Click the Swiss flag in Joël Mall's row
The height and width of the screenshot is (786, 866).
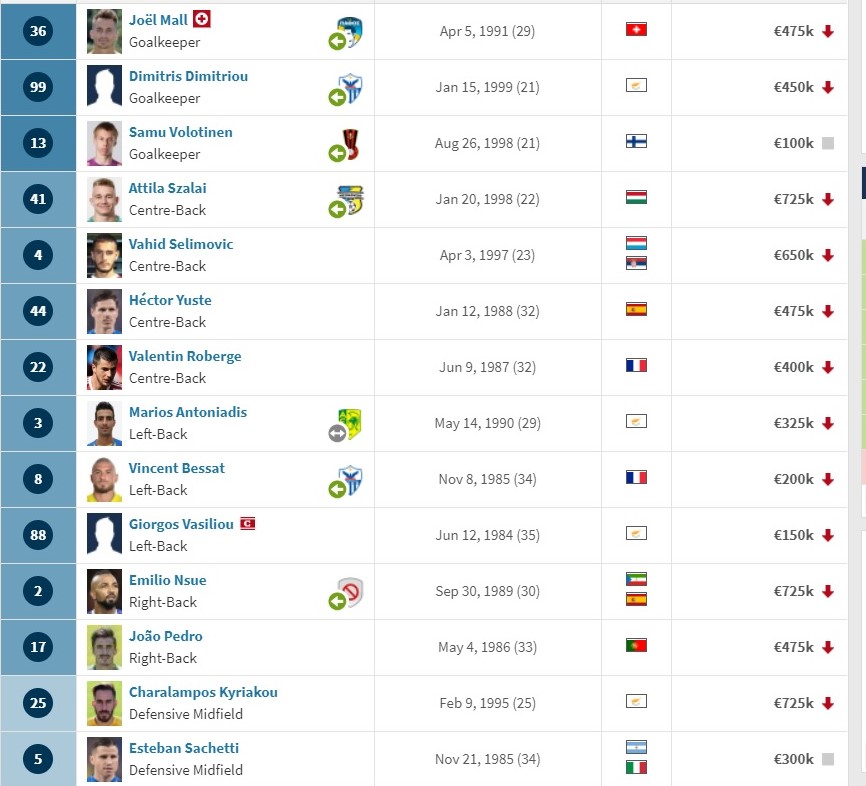[636, 29]
